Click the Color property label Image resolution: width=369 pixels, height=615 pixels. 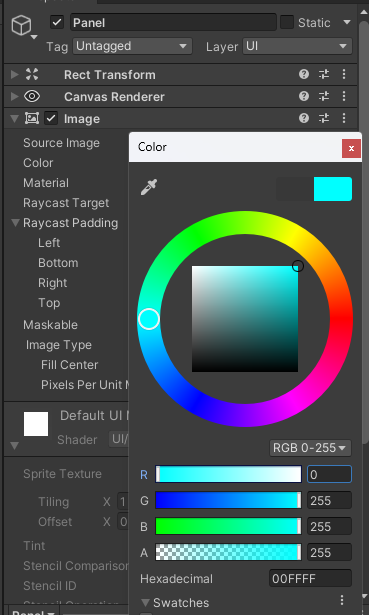(x=38, y=163)
